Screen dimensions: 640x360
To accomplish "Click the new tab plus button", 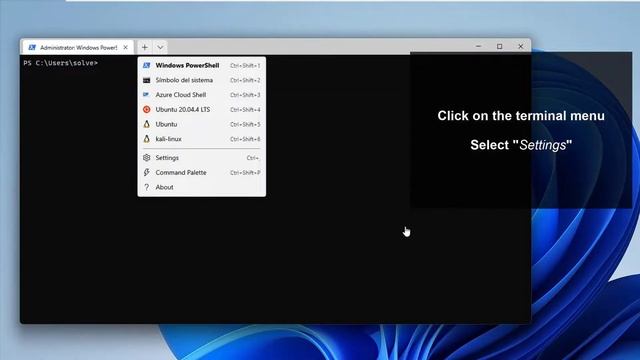I will 144,47.
